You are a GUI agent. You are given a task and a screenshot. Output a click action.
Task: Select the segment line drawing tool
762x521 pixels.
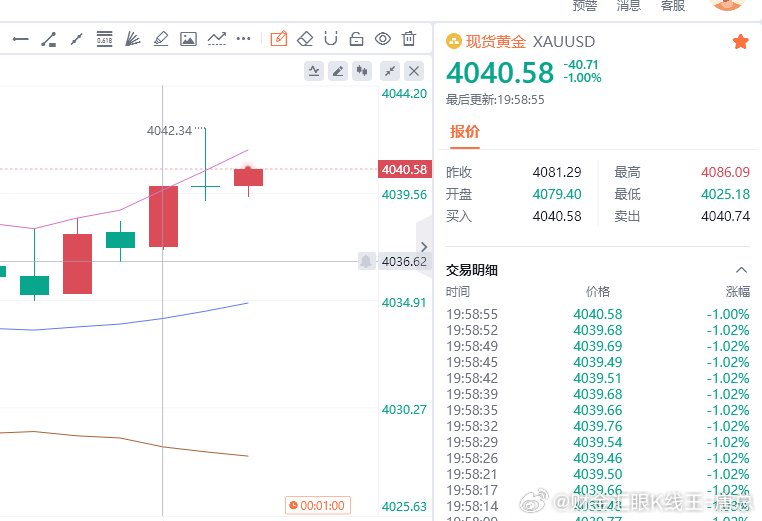76,39
